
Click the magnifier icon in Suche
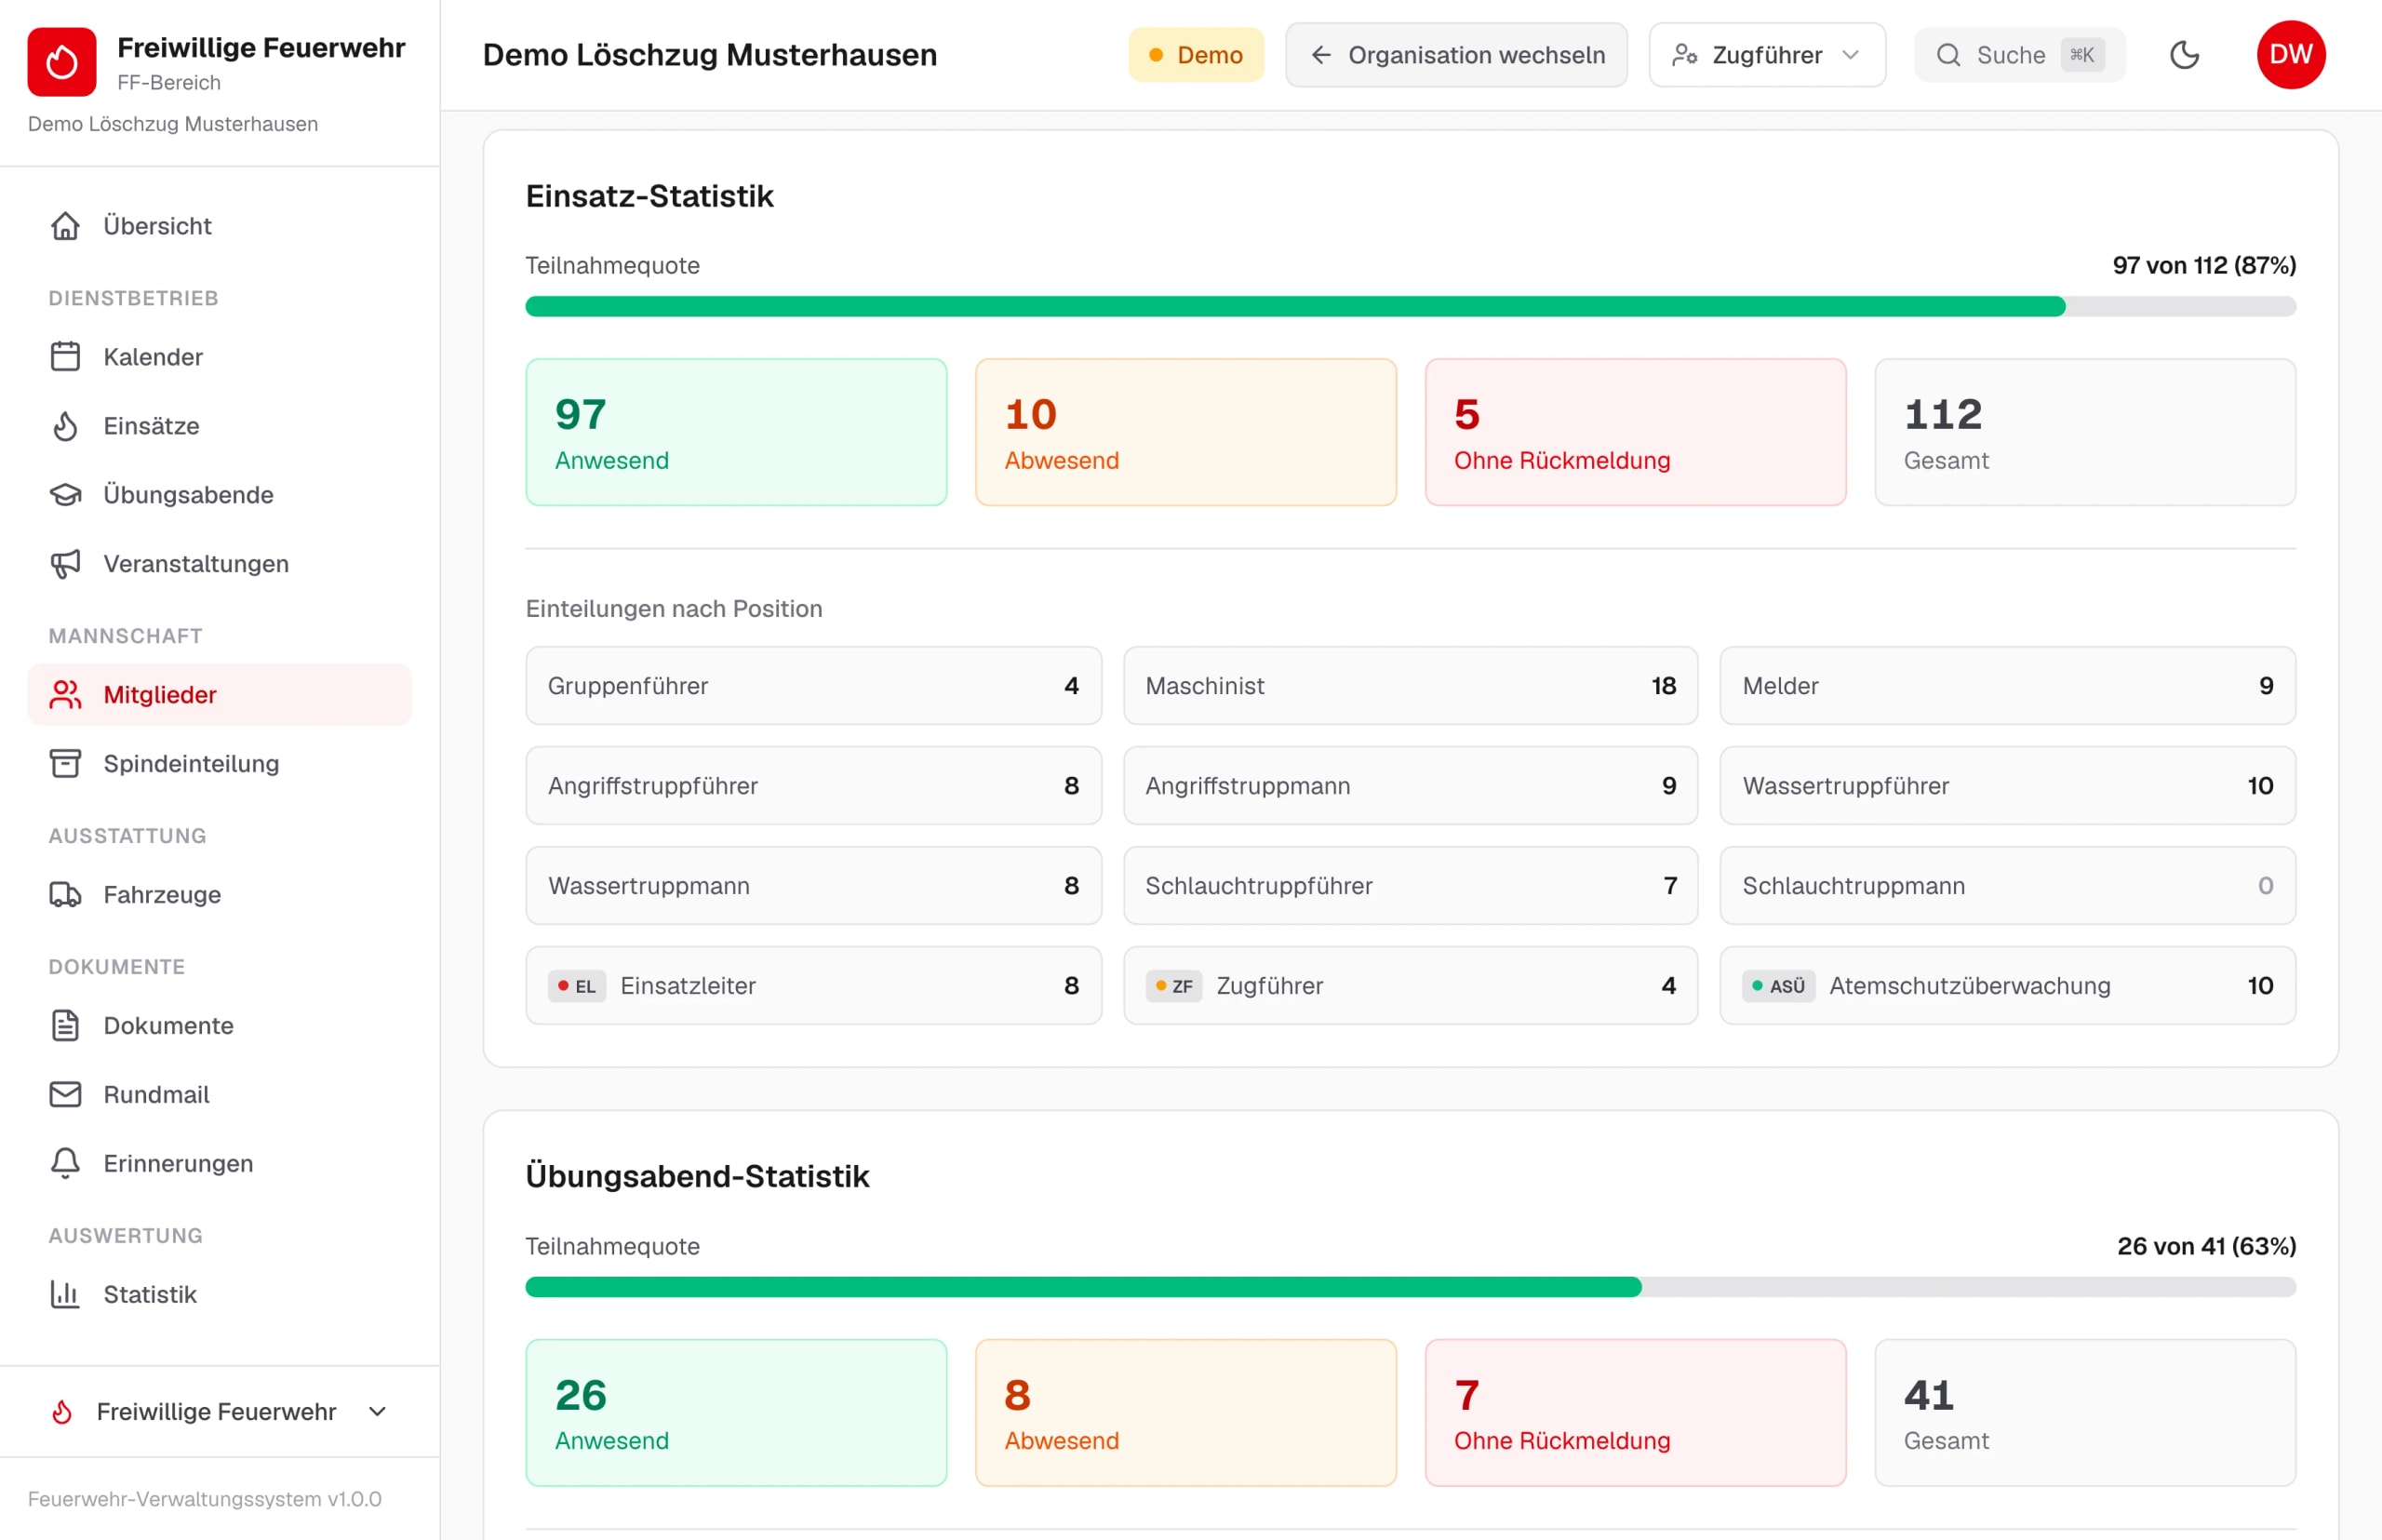(x=1948, y=55)
